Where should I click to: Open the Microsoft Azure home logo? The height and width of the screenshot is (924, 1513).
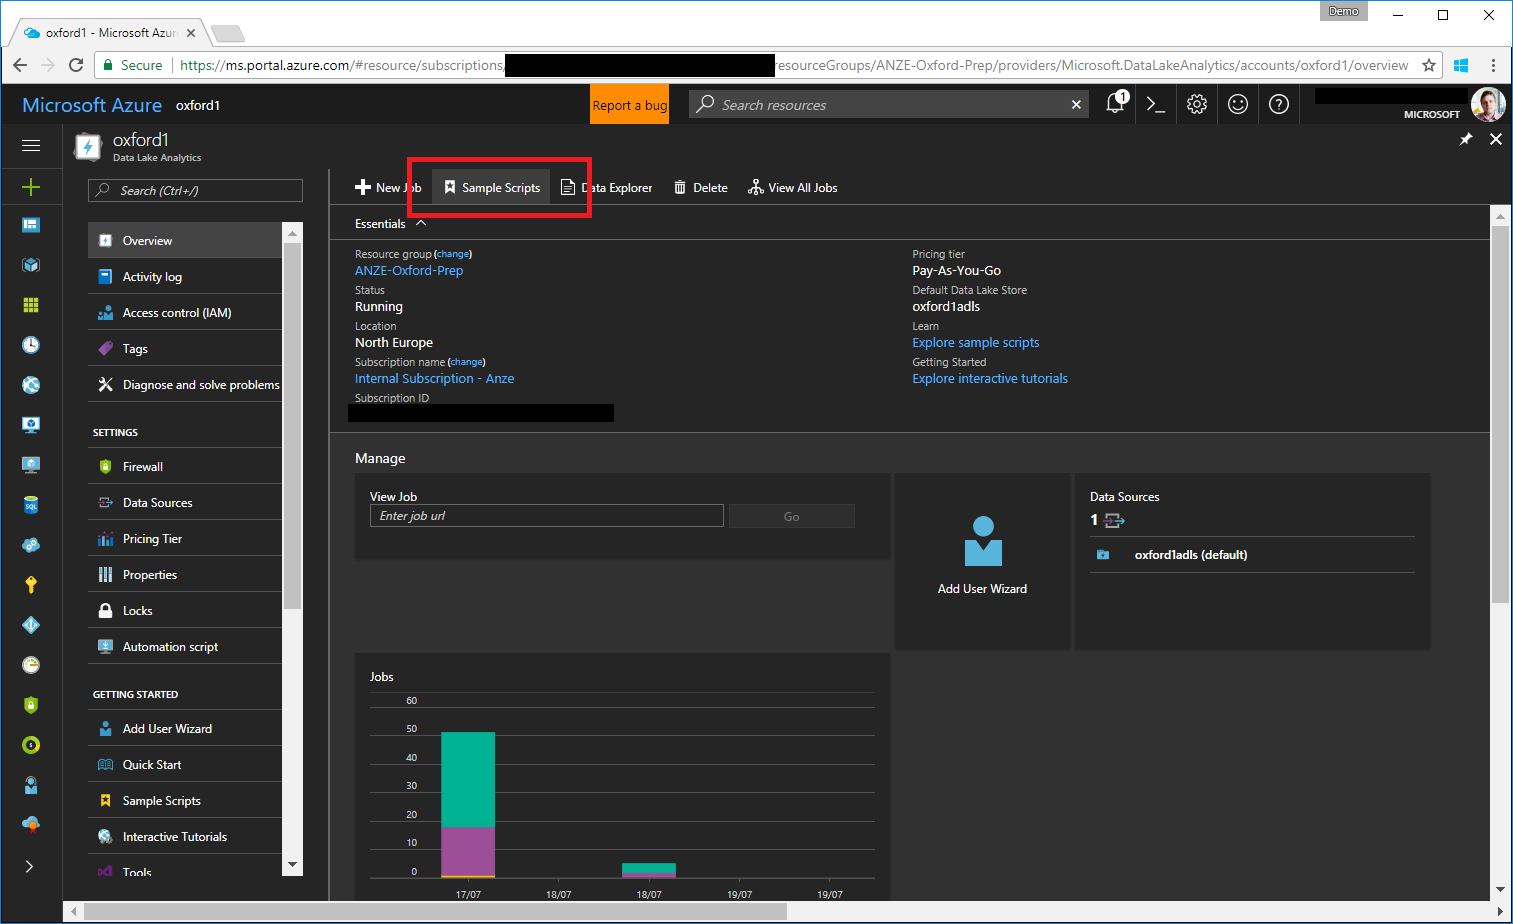(92, 105)
